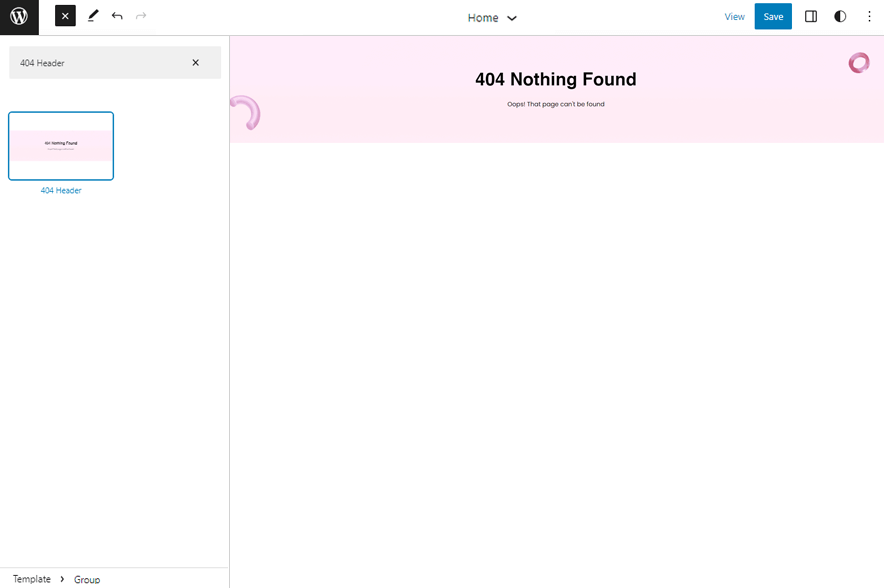Select the 404 Nothing Found heading block
This screenshot has width=884, height=588.
556,79
